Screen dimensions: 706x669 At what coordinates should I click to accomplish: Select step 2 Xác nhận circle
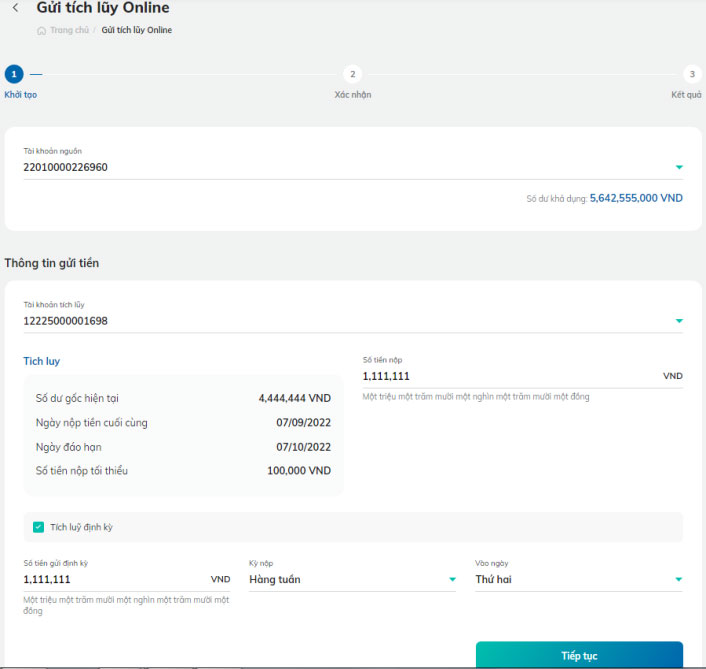coord(353,74)
